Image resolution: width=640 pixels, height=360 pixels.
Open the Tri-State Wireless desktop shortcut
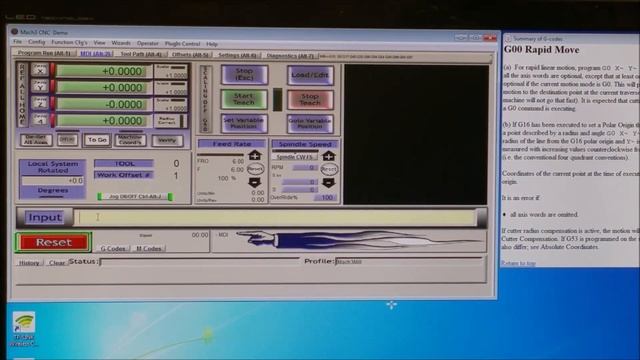(23, 329)
